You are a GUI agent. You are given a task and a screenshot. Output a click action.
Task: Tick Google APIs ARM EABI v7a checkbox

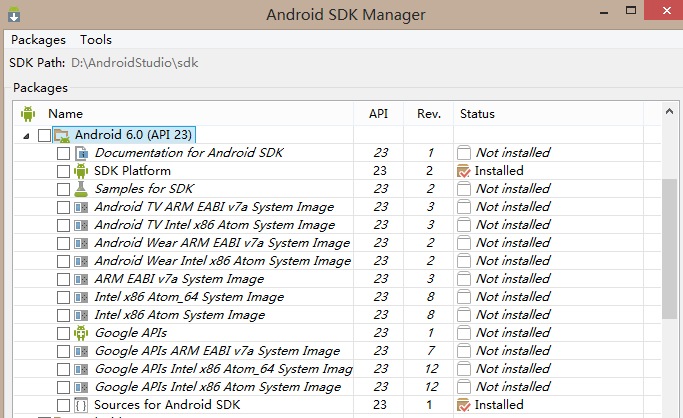coord(63,351)
